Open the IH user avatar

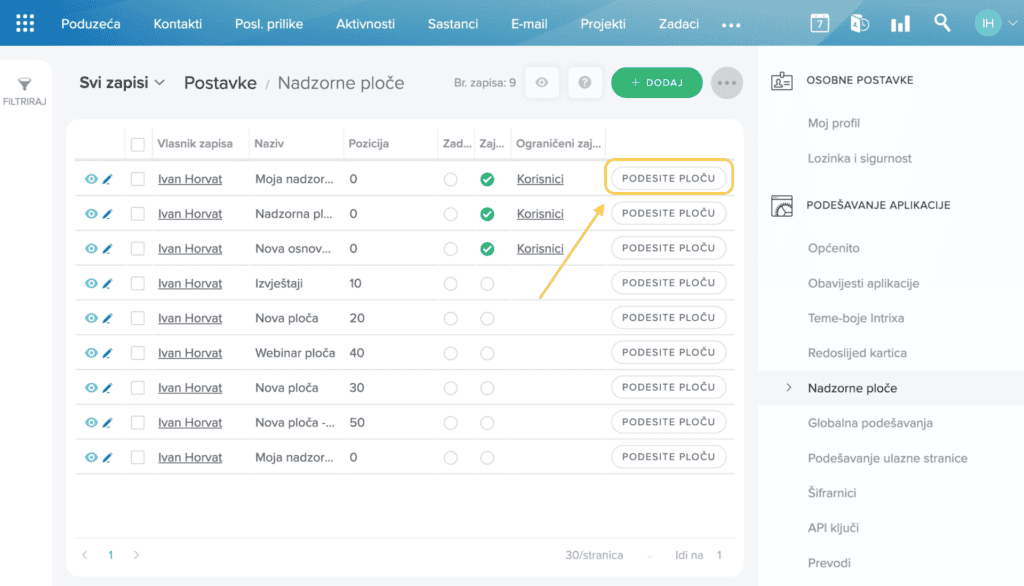pyautogui.click(x=988, y=24)
